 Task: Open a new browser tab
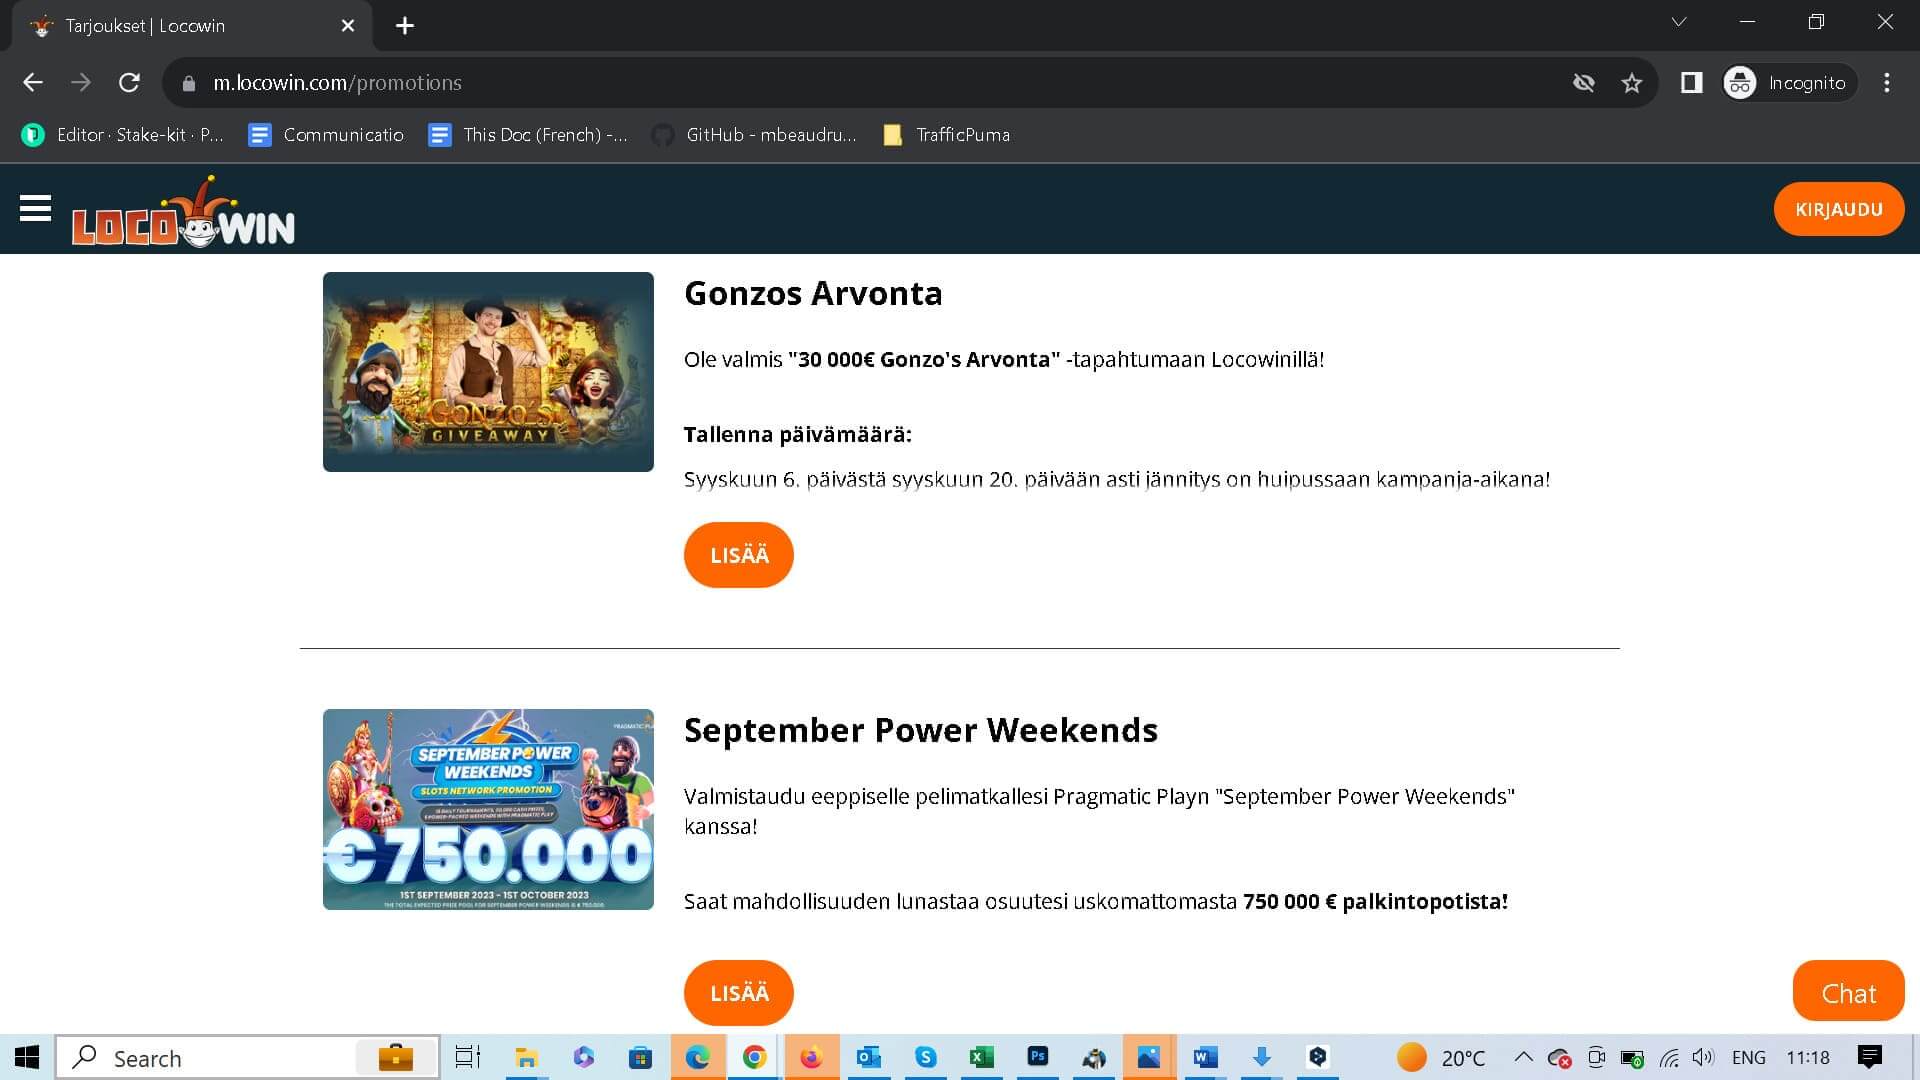(405, 26)
